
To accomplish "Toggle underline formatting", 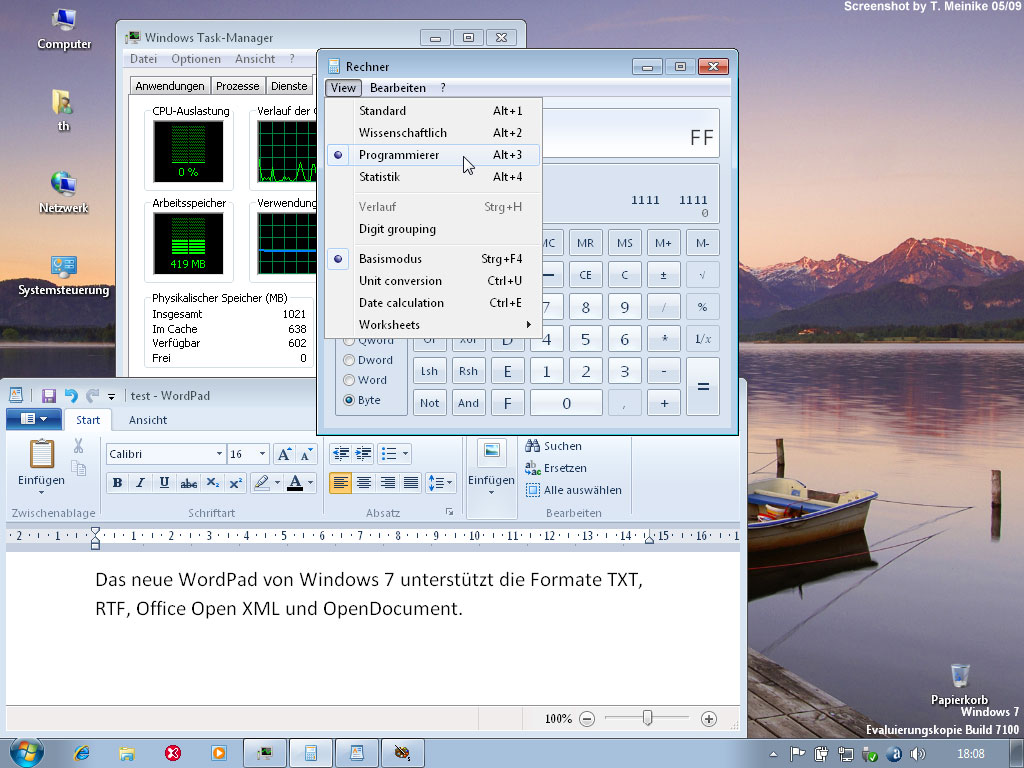I will pos(164,483).
